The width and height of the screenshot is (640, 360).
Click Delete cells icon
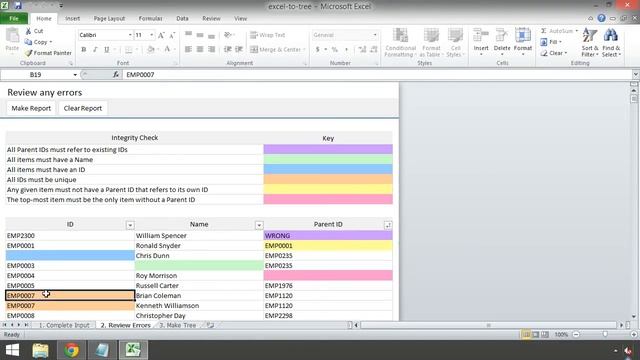point(502,36)
